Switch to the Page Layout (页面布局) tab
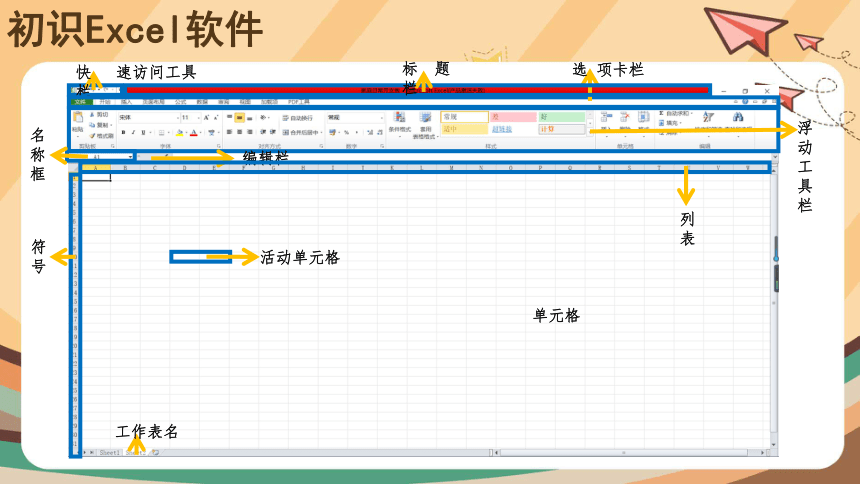Image resolution: width=860 pixels, height=484 pixels. point(154,102)
